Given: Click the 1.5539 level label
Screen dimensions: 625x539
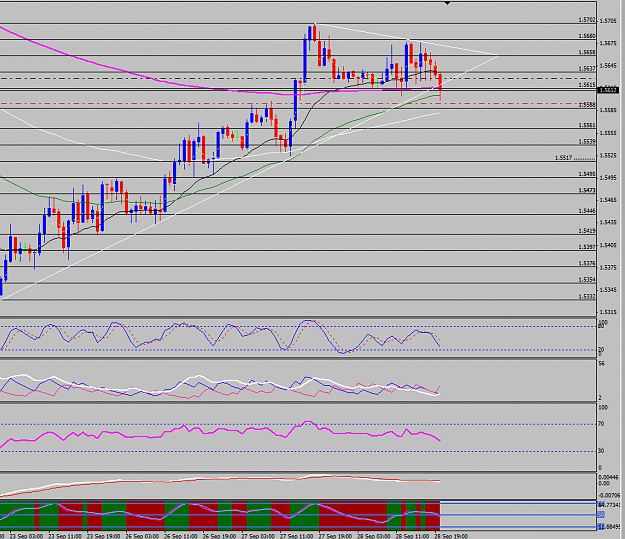Looking at the screenshot, I should point(587,142).
